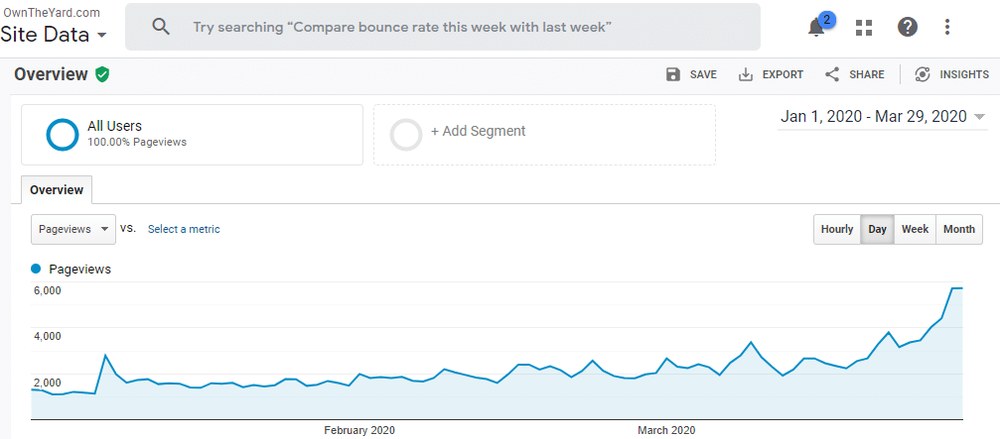
Task: Switch chart to Day view
Action: point(878,229)
